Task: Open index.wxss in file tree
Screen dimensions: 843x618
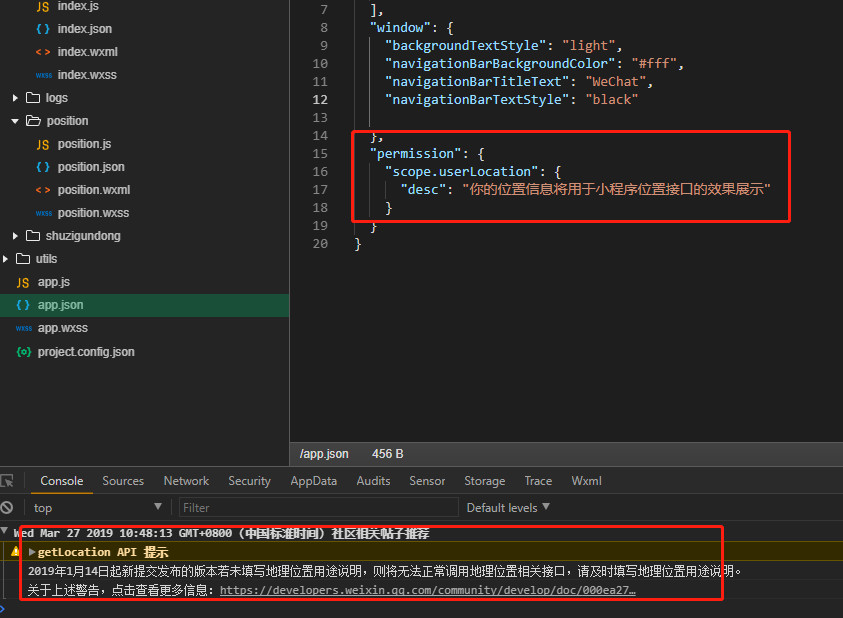Action: [x=87, y=75]
